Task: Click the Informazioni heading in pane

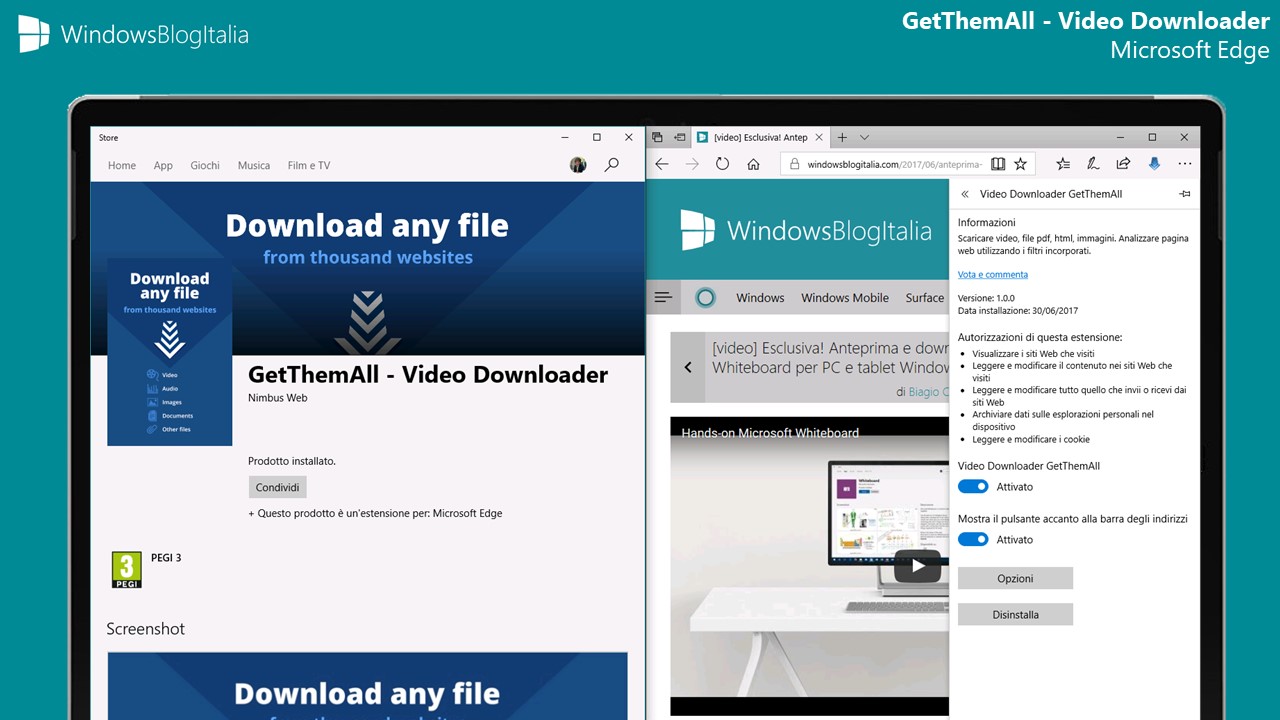Action: tap(986, 222)
